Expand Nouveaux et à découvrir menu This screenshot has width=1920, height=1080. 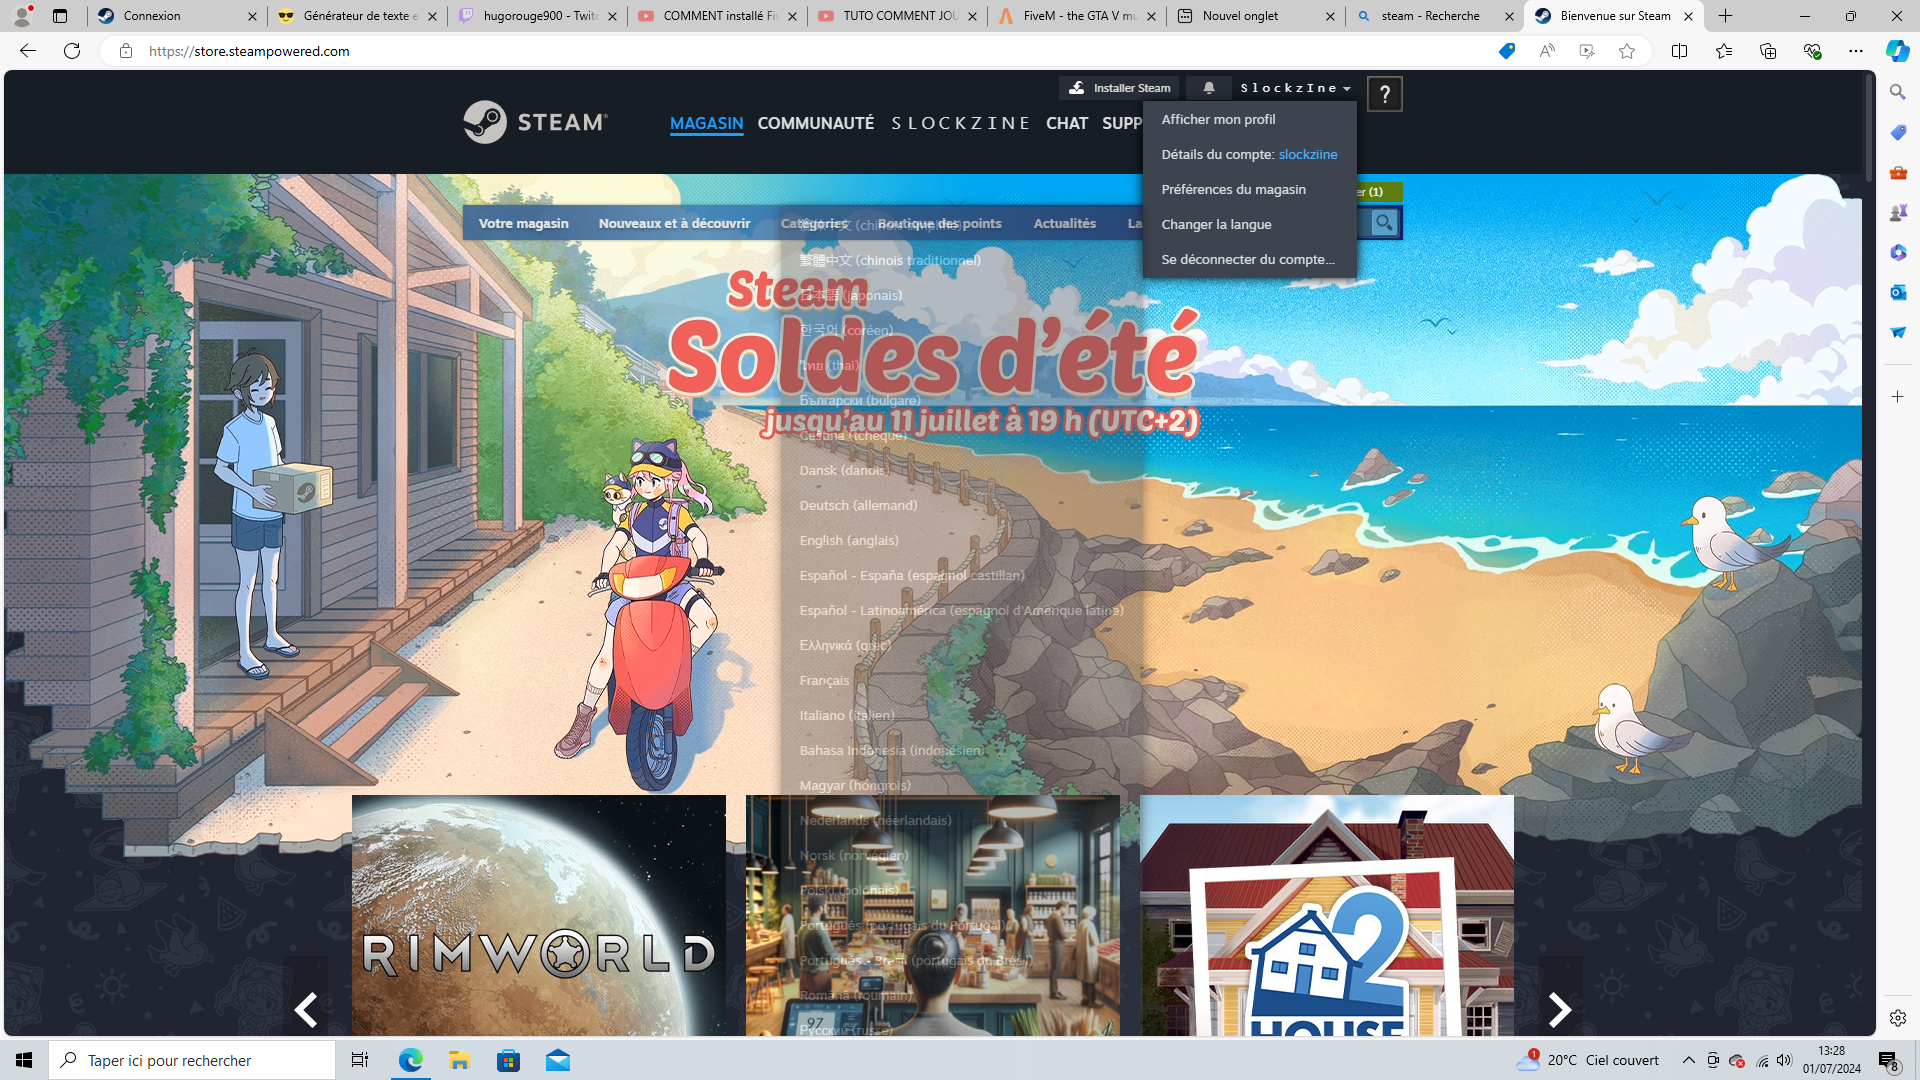[674, 223]
